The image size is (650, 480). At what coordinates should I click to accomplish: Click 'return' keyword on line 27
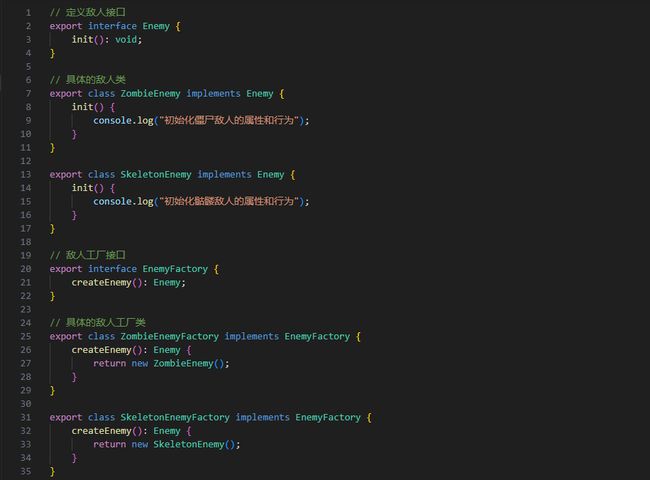[x=109, y=364]
